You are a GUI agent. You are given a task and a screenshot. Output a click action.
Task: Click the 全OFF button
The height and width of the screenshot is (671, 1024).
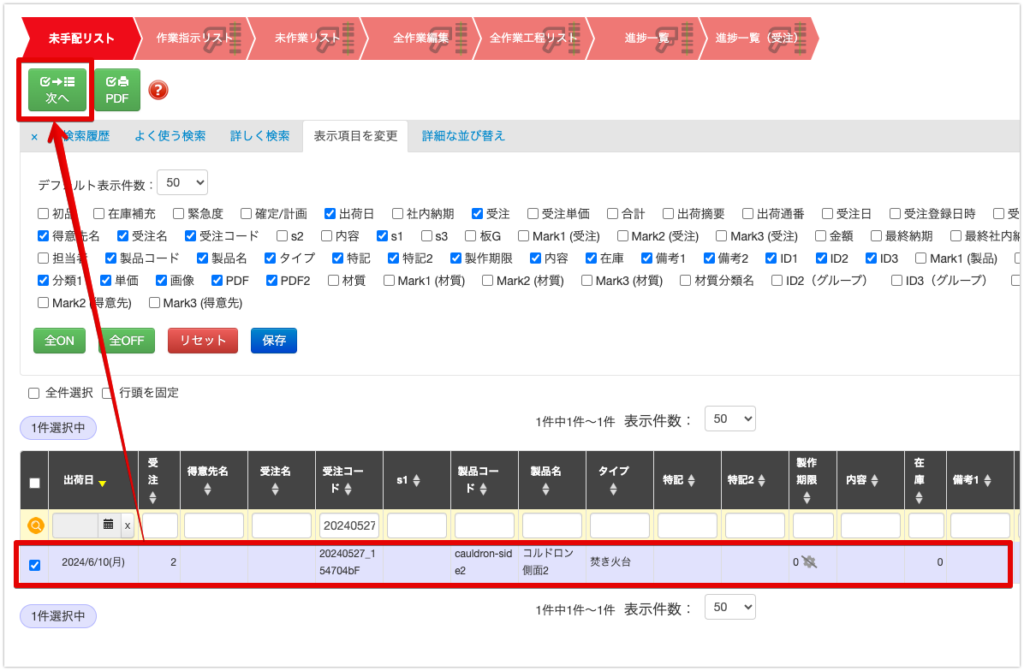[127, 340]
